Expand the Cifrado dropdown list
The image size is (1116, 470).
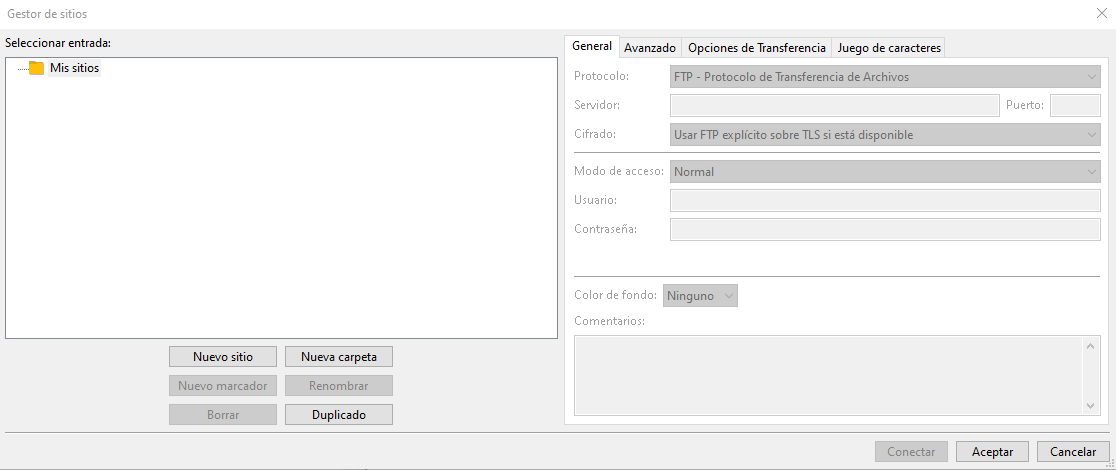tap(885, 135)
